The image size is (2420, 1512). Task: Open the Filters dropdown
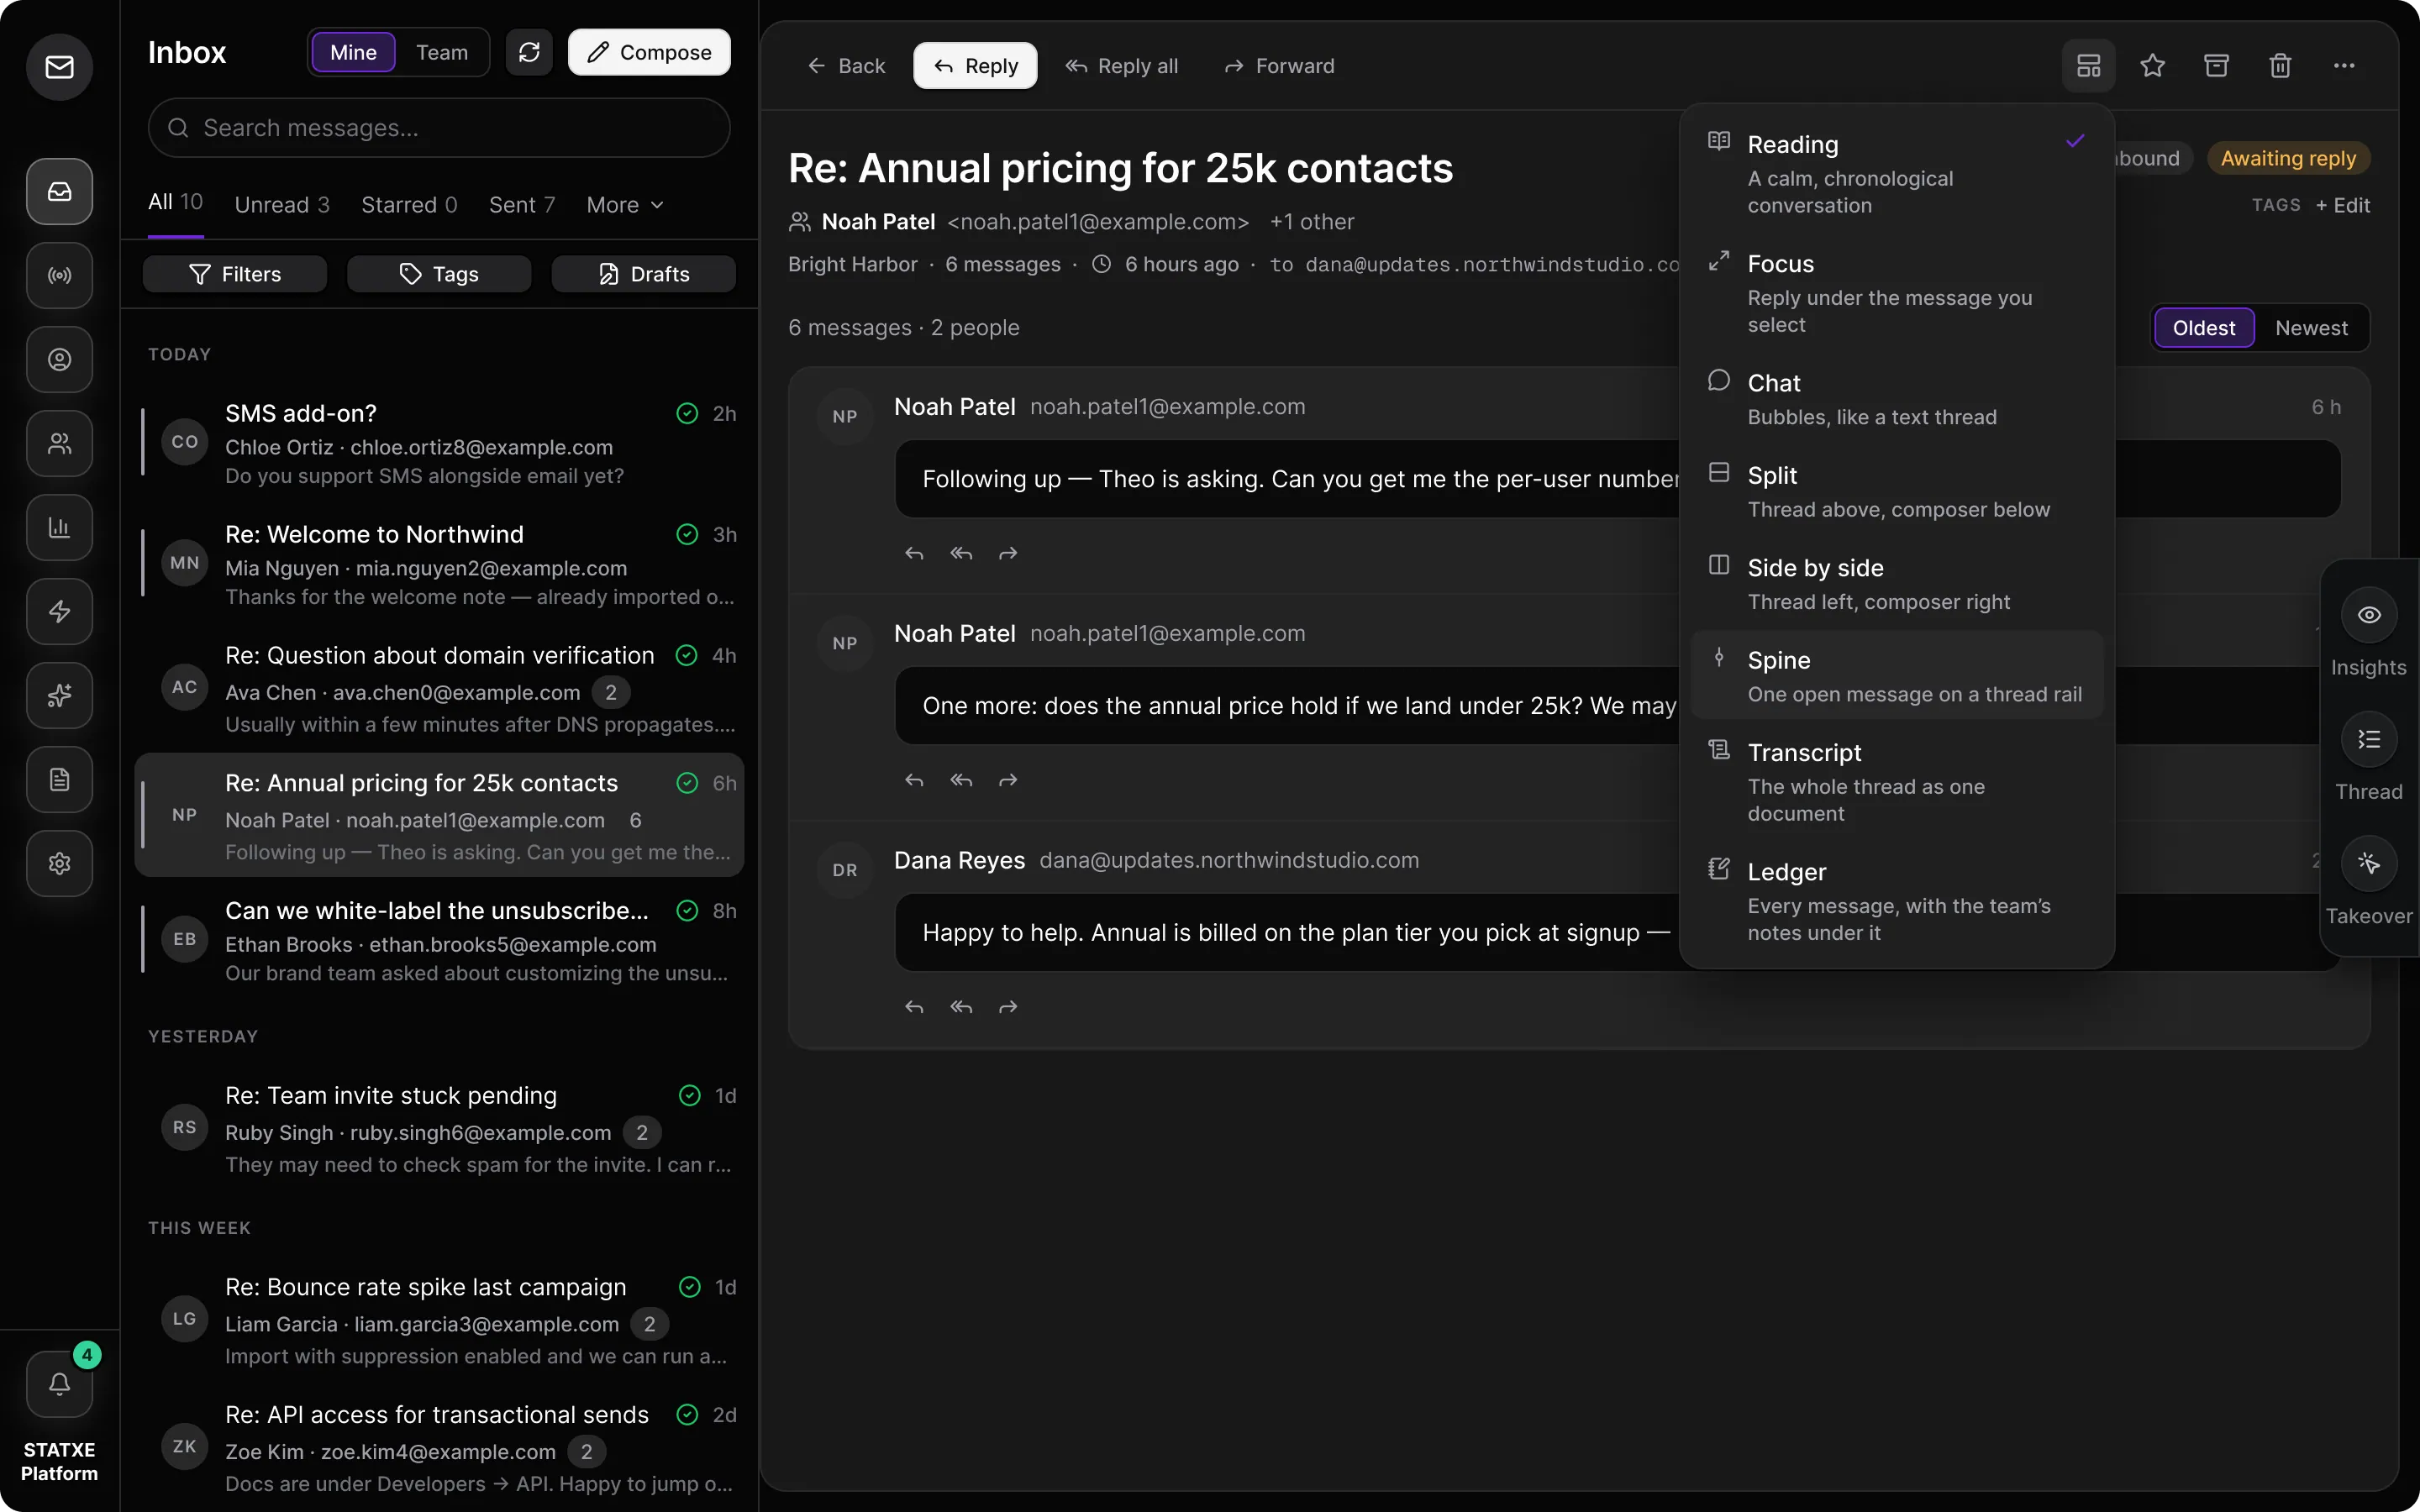(235, 274)
